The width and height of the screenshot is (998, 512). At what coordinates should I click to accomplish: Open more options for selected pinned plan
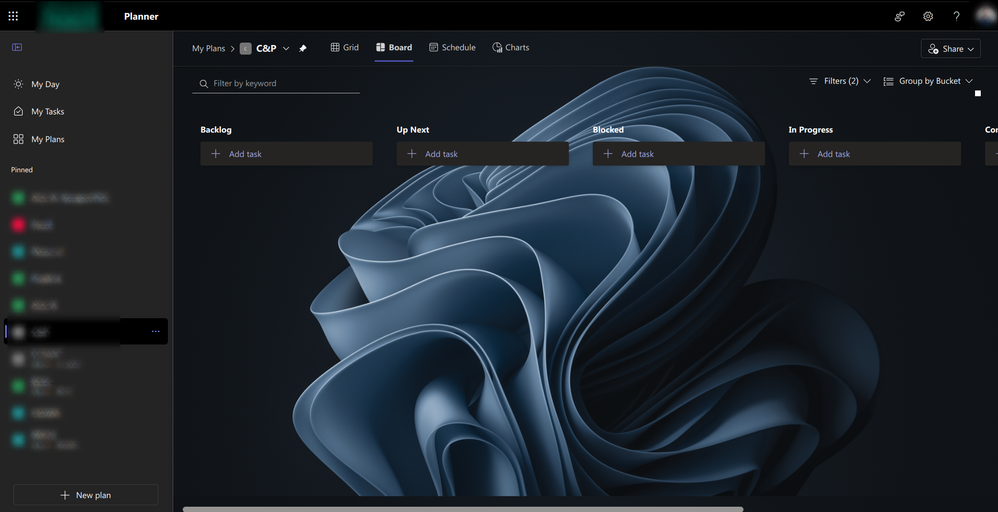click(155, 332)
